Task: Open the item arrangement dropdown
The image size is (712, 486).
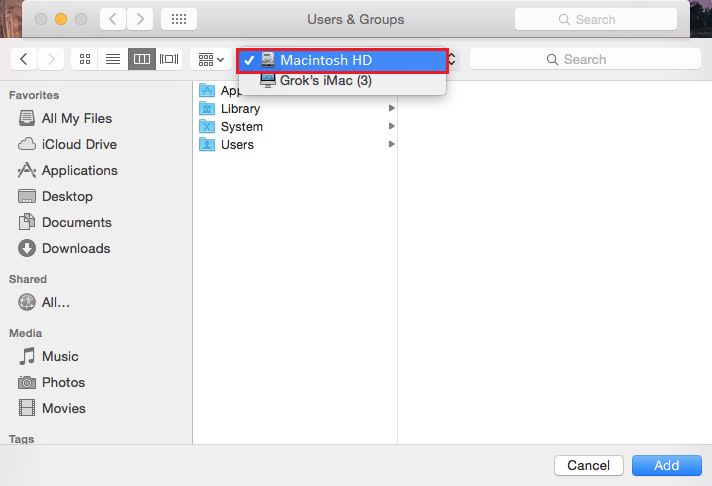Action: 211,59
